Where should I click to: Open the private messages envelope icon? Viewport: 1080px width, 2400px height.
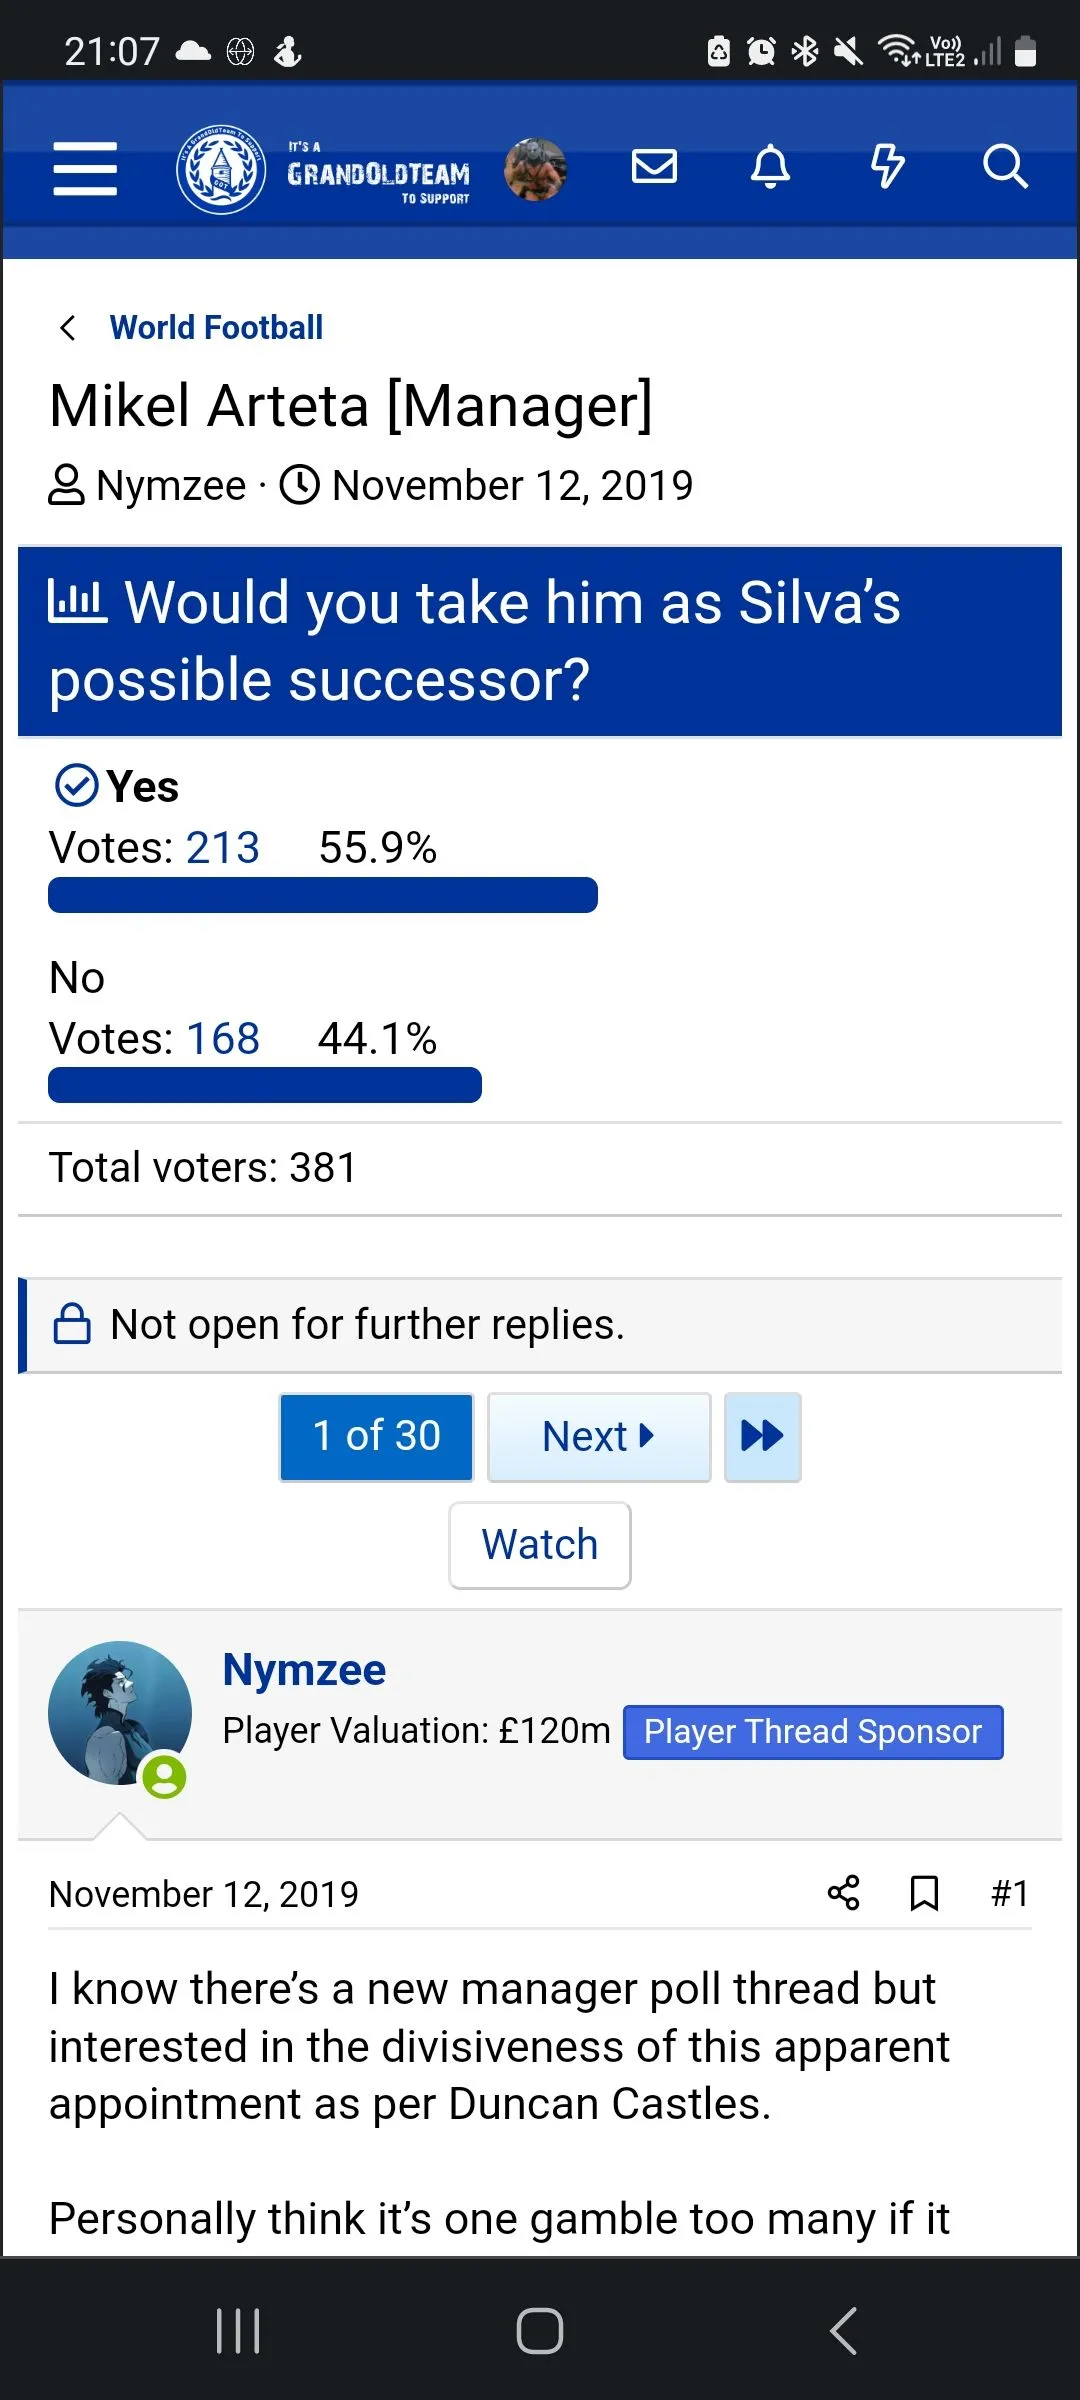(654, 167)
